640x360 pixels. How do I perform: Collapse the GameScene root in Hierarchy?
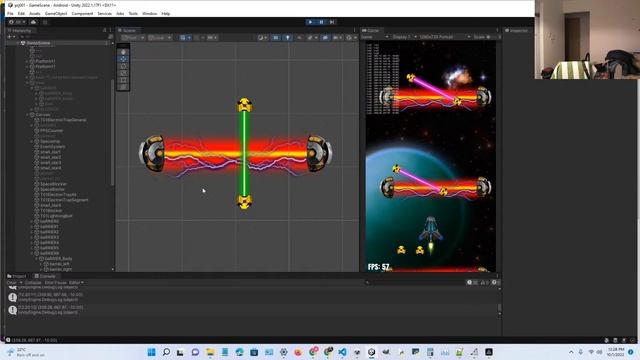18,43
